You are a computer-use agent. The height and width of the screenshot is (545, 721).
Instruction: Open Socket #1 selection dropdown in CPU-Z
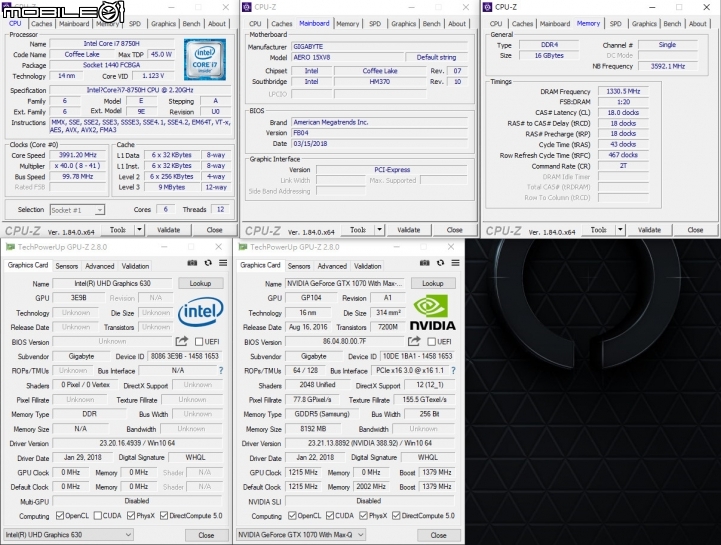(x=77, y=210)
